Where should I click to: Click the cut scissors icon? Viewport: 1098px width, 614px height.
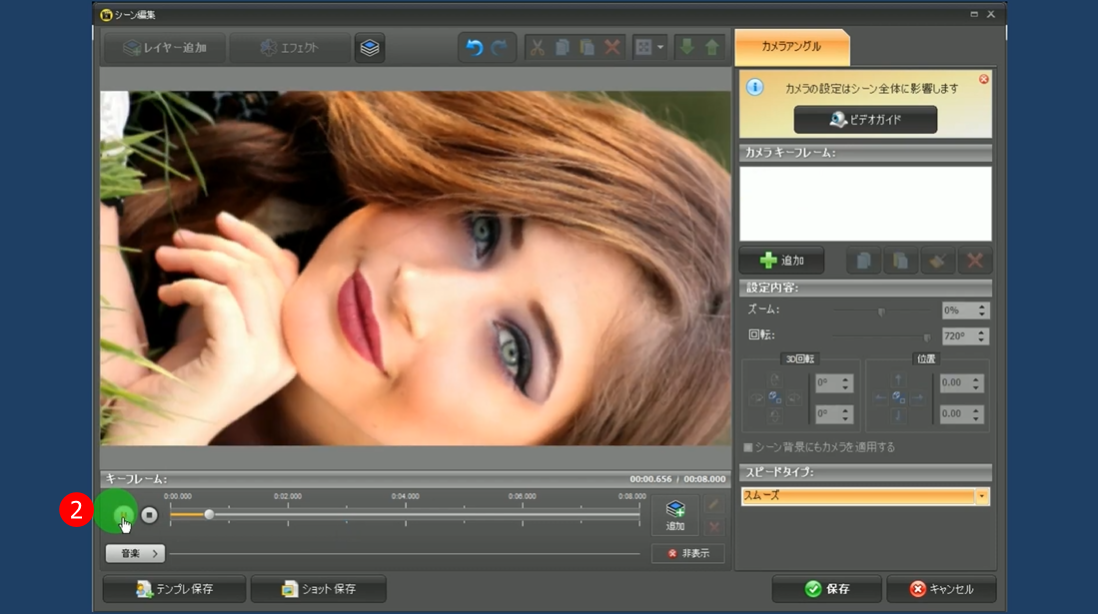point(537,48)
